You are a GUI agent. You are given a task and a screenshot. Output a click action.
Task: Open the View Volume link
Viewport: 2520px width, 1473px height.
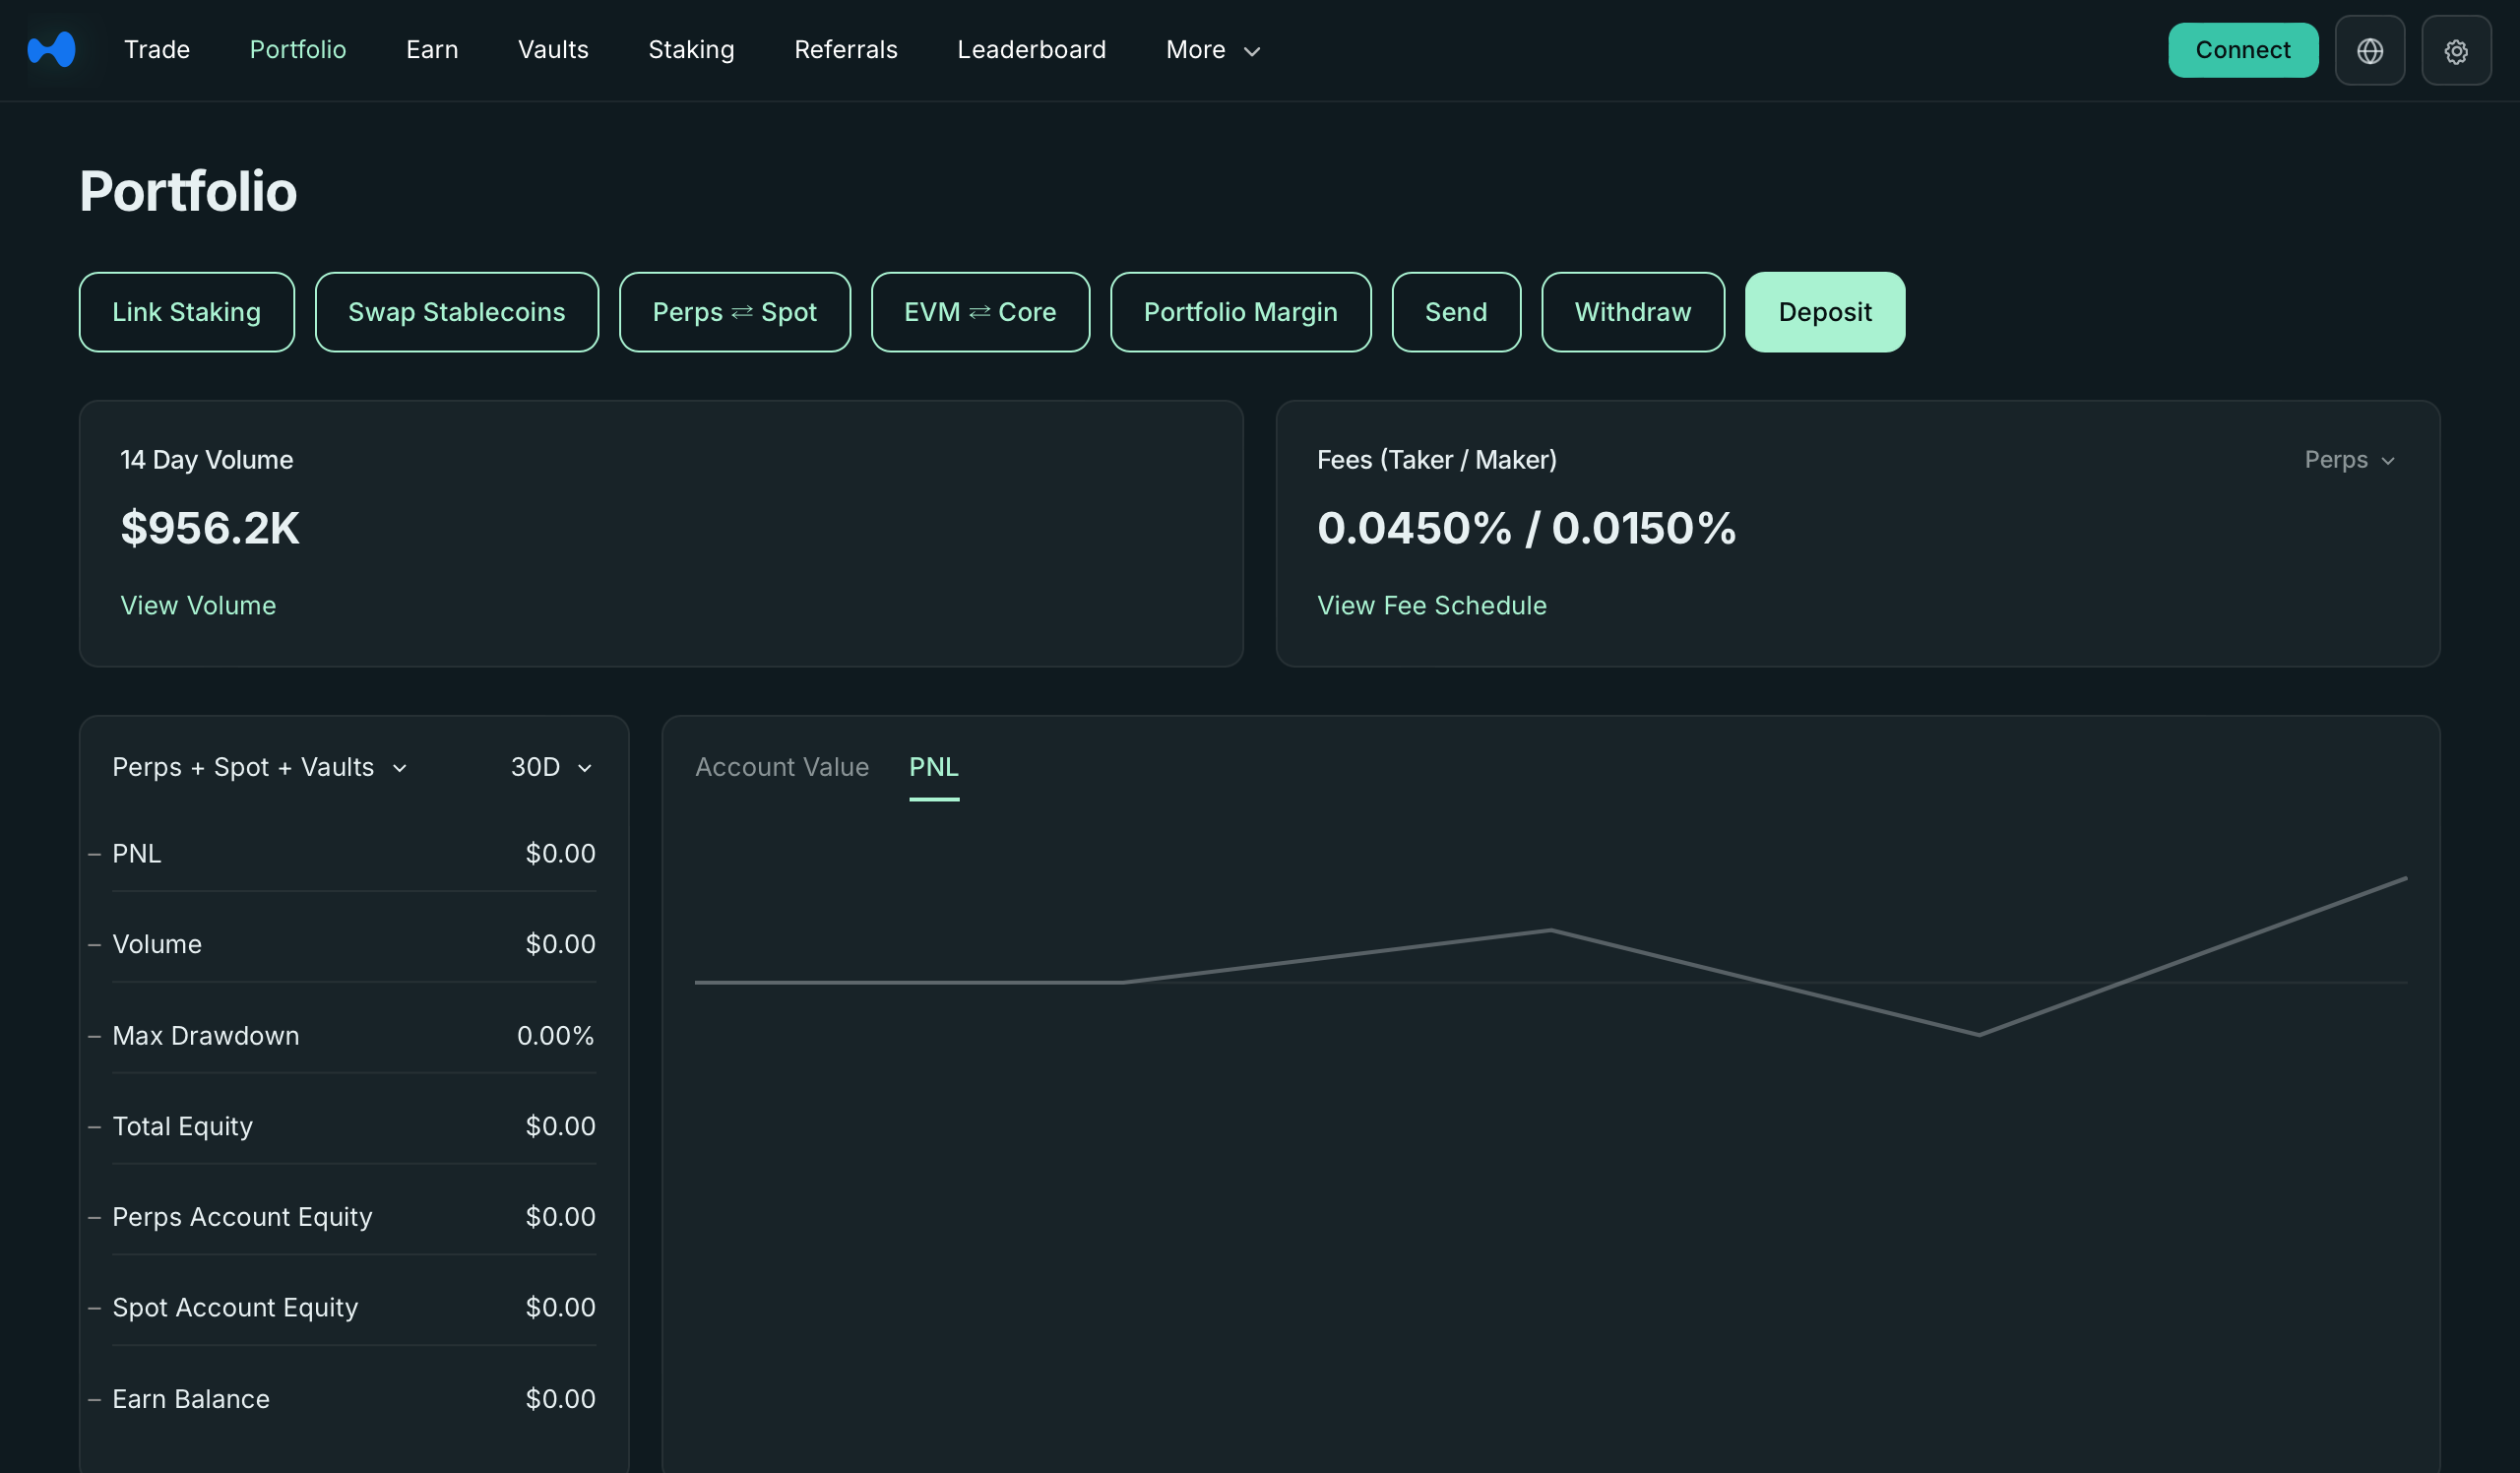198,605
